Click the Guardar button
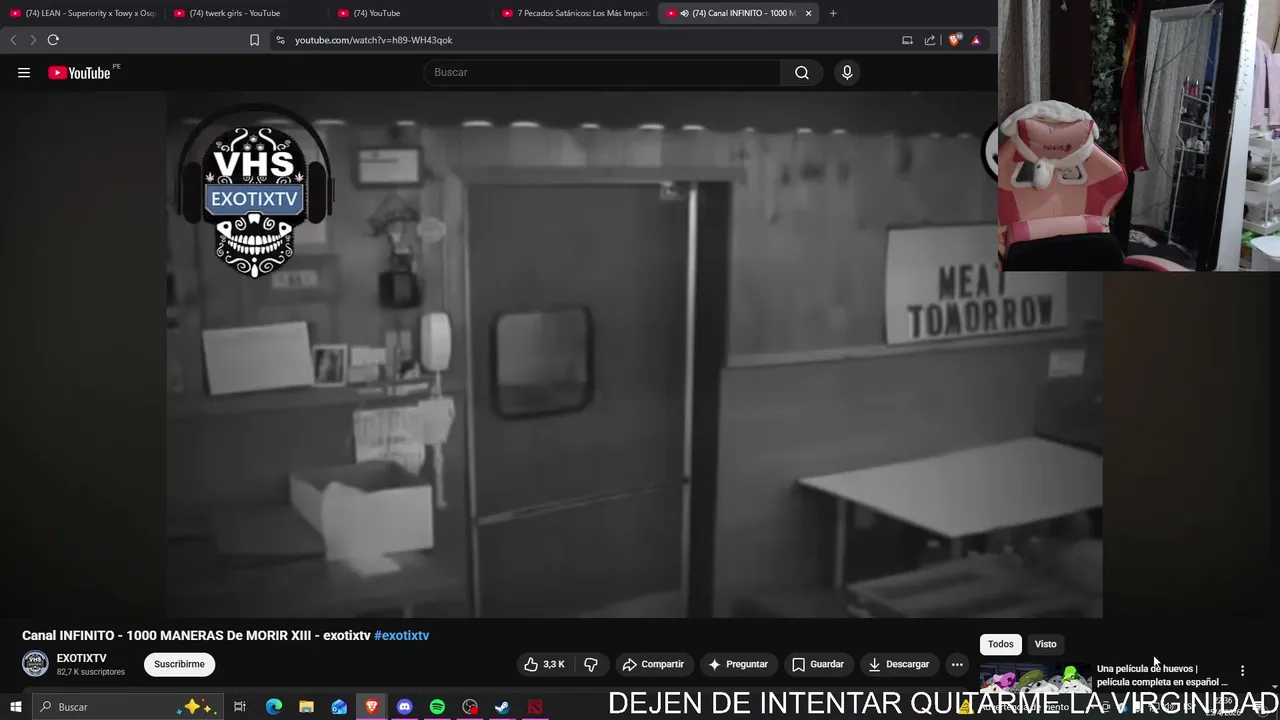The image size is (1280, 720). coord(818,664)
